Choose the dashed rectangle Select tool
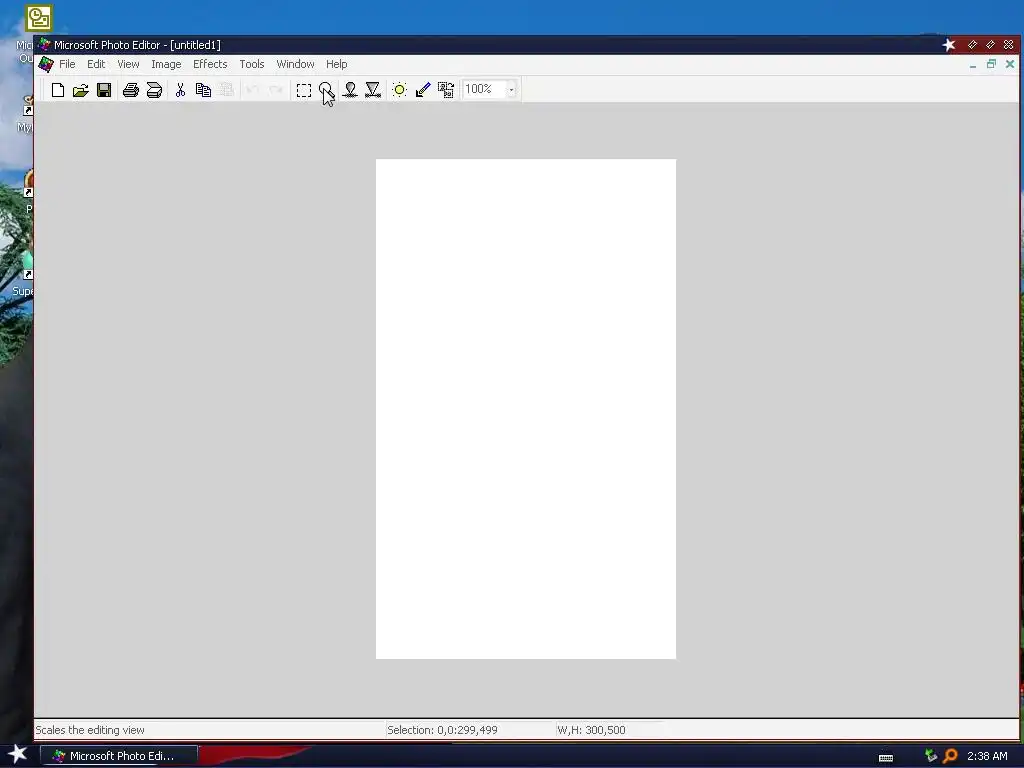 (304, 90)
